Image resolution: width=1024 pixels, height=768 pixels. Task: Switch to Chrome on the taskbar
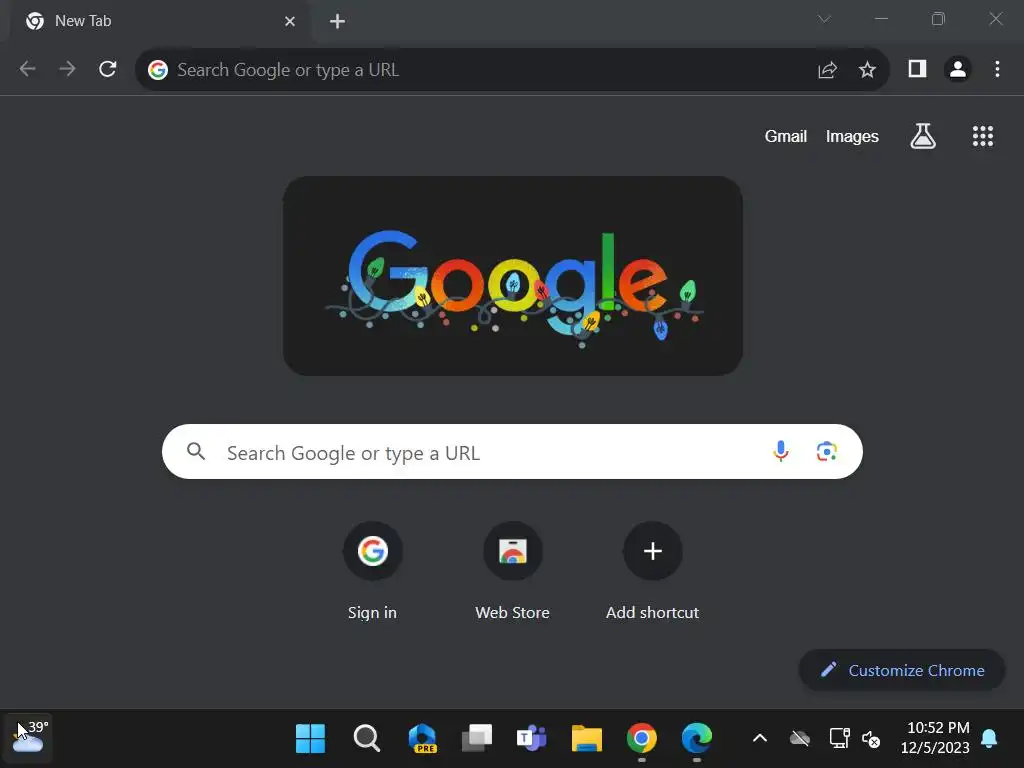pyautogui.click(x=641, y=739)
